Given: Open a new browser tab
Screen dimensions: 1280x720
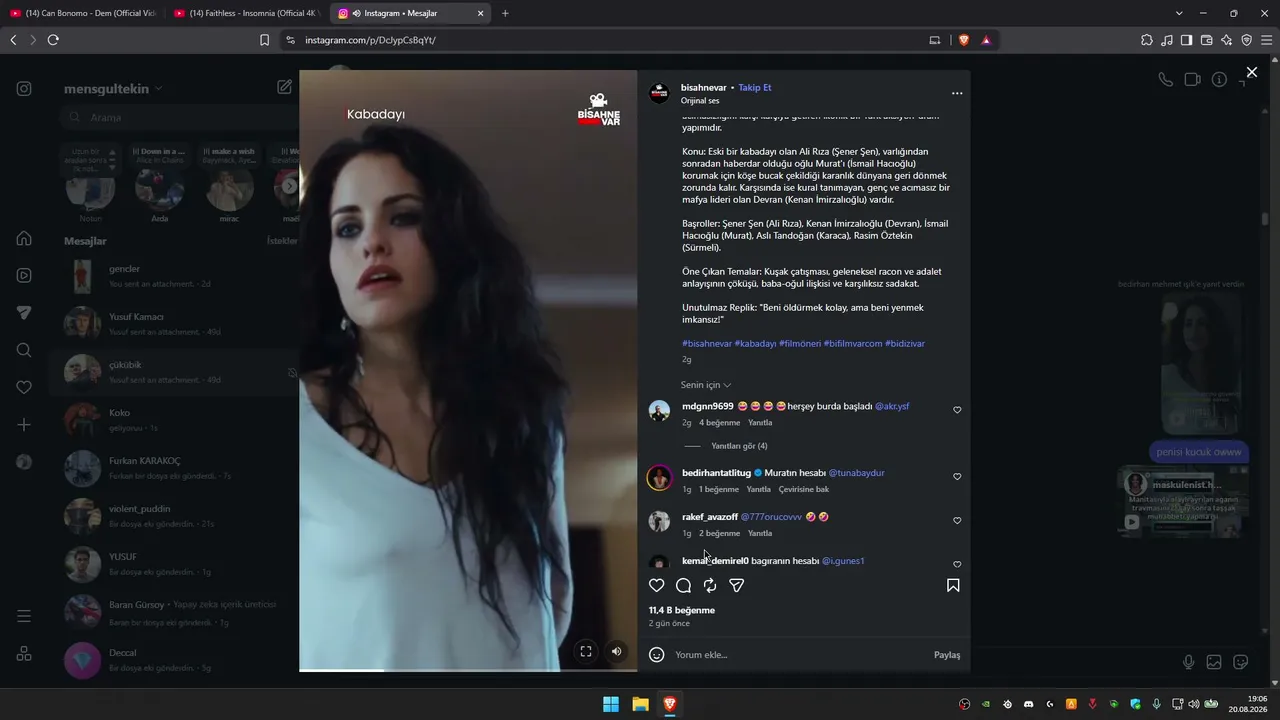Looking at the screenshot, I should (x=505, y=13).
